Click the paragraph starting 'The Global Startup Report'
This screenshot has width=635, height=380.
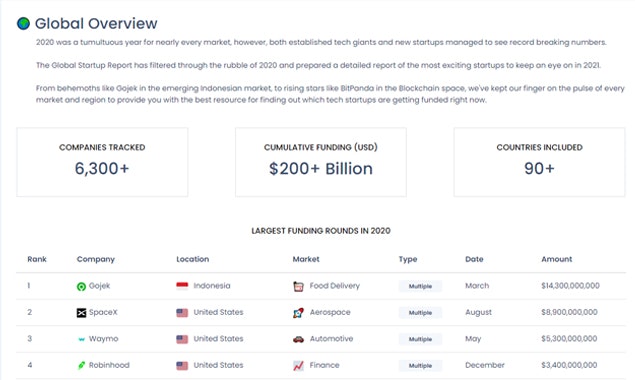pos(318,65)
